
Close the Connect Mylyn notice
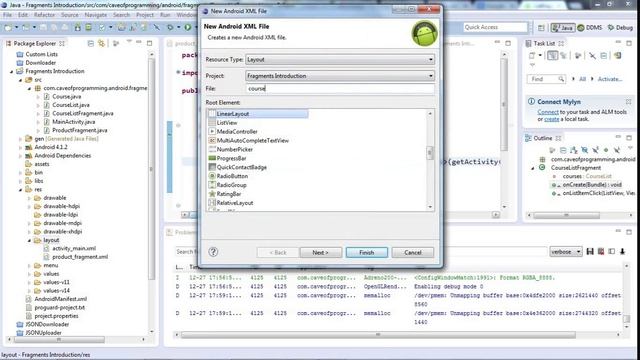(x=628, y=102)
